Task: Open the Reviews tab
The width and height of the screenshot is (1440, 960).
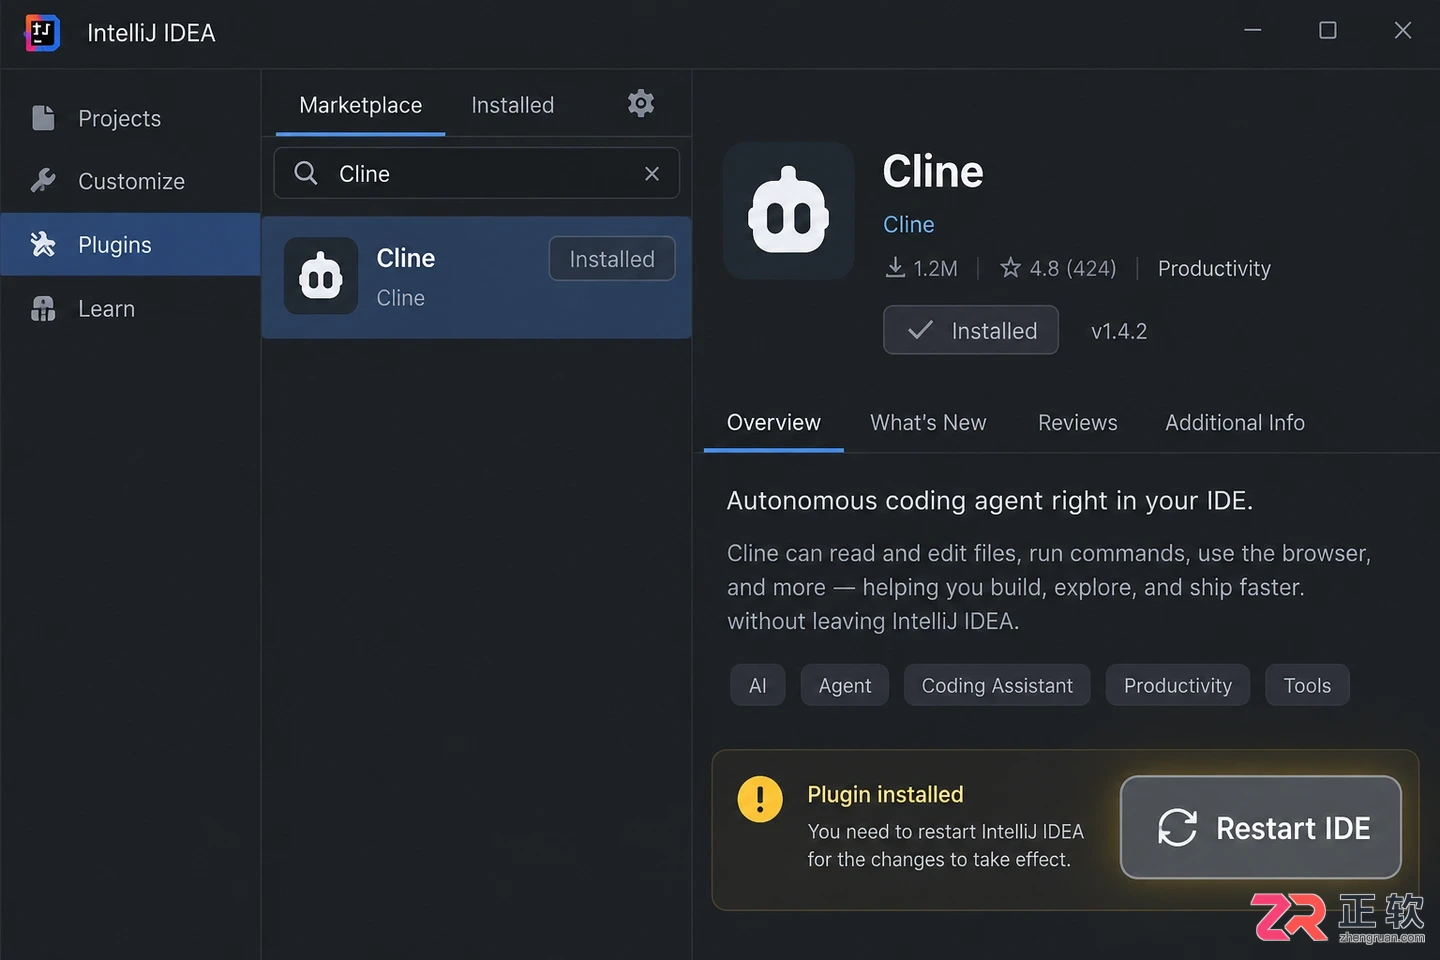Action: click(x=1078, y=423)
